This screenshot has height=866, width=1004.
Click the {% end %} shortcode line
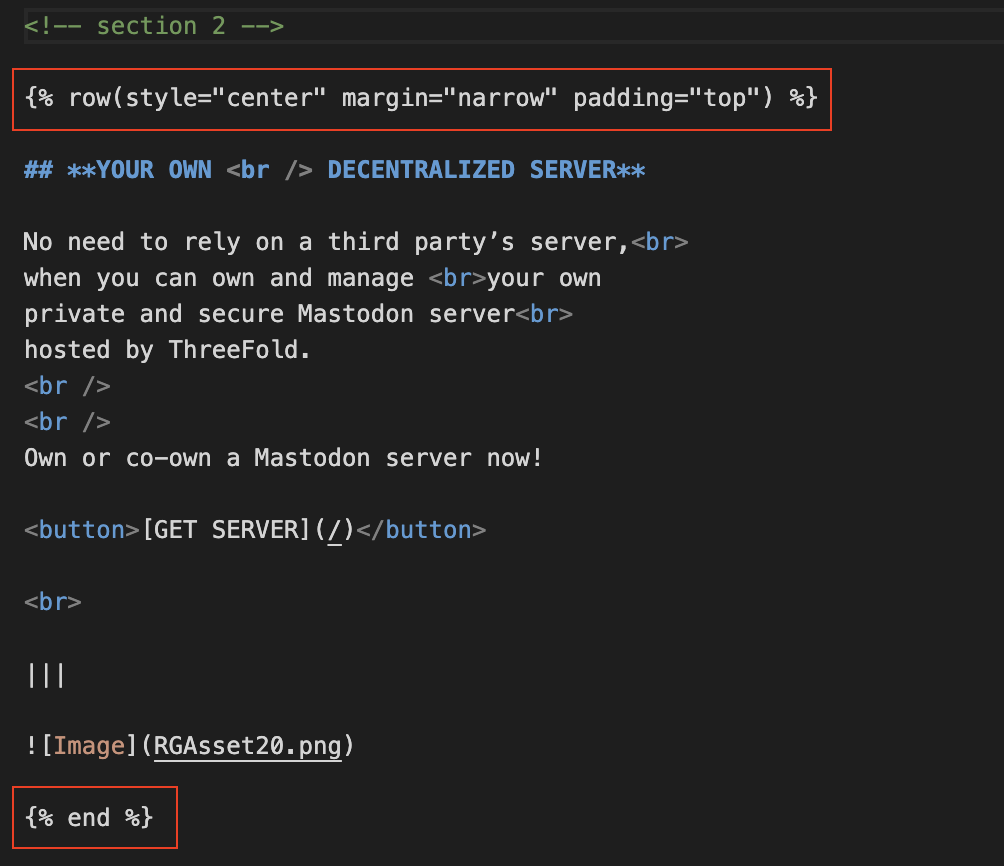(x=89, y=818)
